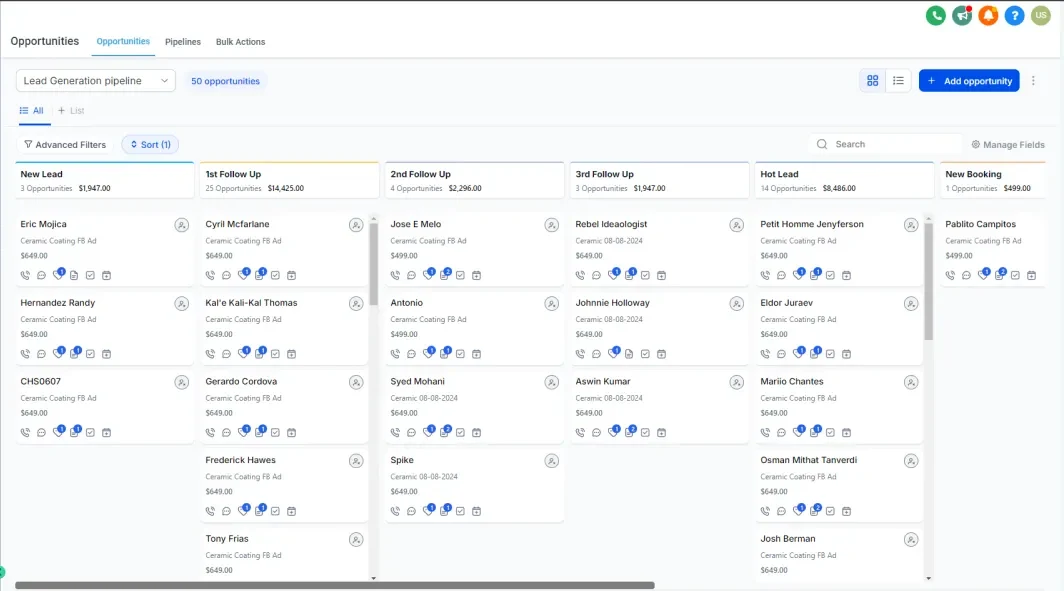Viewport: 1064px width, 591px height.
Task: Open the orange notifications bell
Action: (988, 15)
